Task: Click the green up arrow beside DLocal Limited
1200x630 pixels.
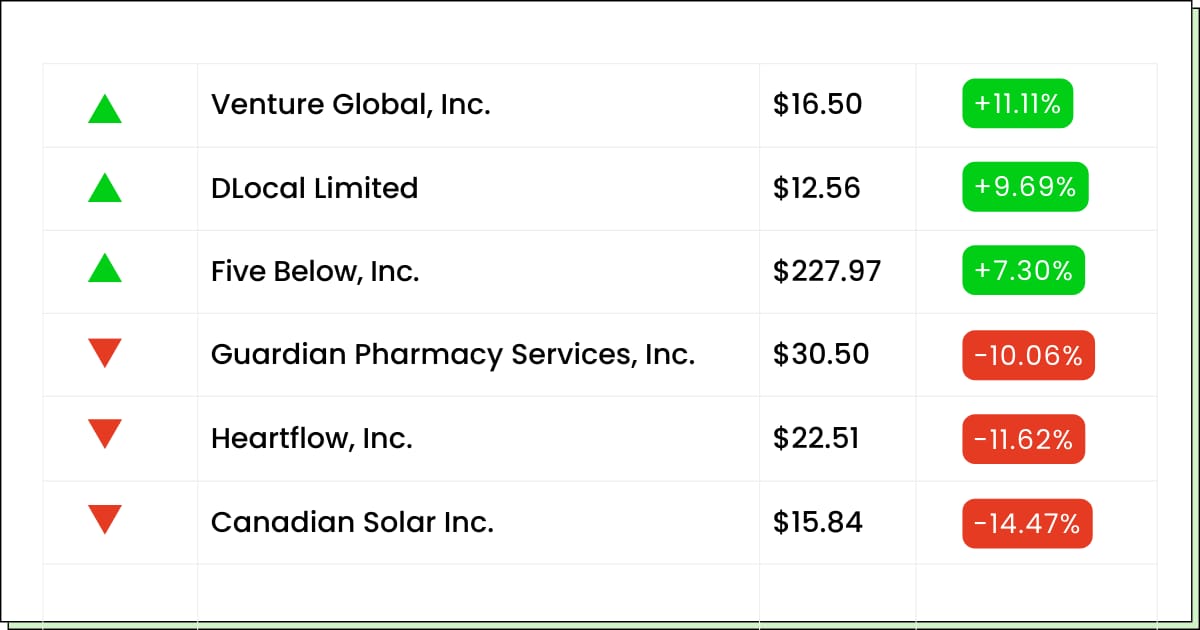Action: click(x=105, y=188)
